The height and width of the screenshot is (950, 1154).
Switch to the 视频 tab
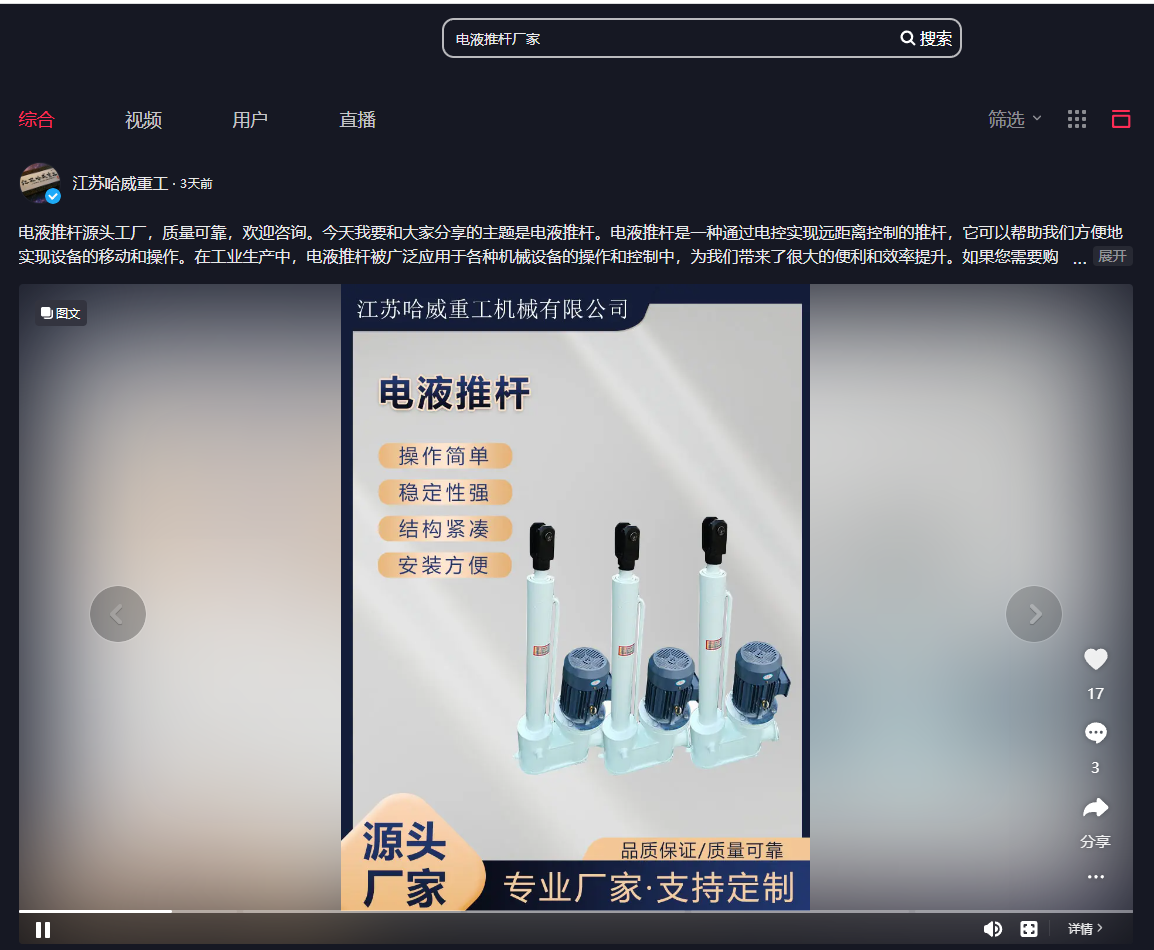(x=143, y=120)
